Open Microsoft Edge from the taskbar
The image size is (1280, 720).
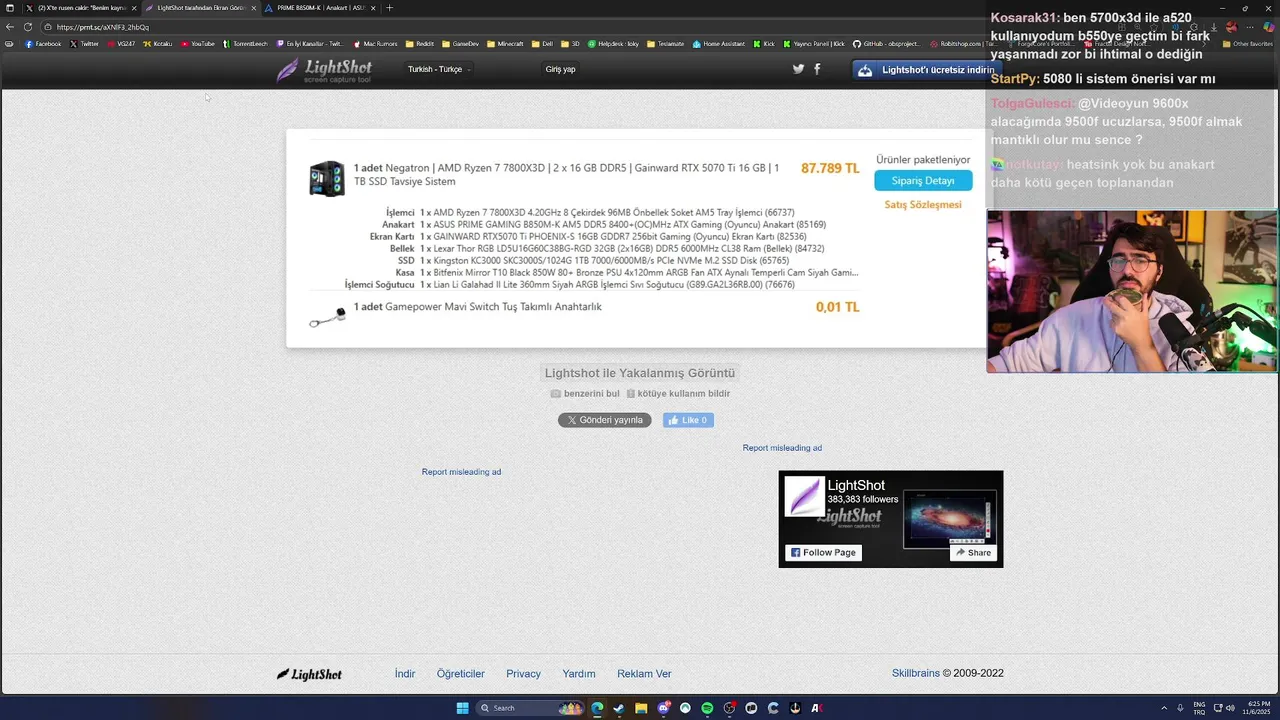597,708
